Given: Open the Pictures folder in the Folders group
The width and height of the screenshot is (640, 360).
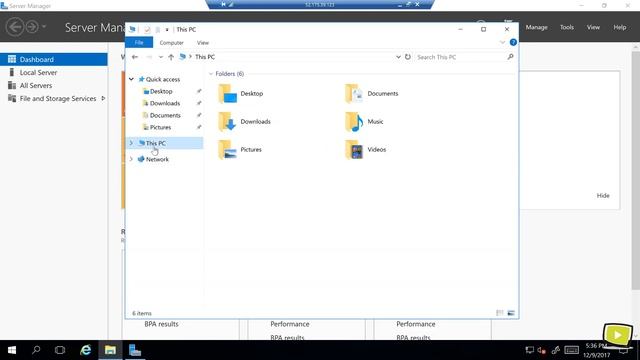Looking at the screenshot, I should (240, 150).
